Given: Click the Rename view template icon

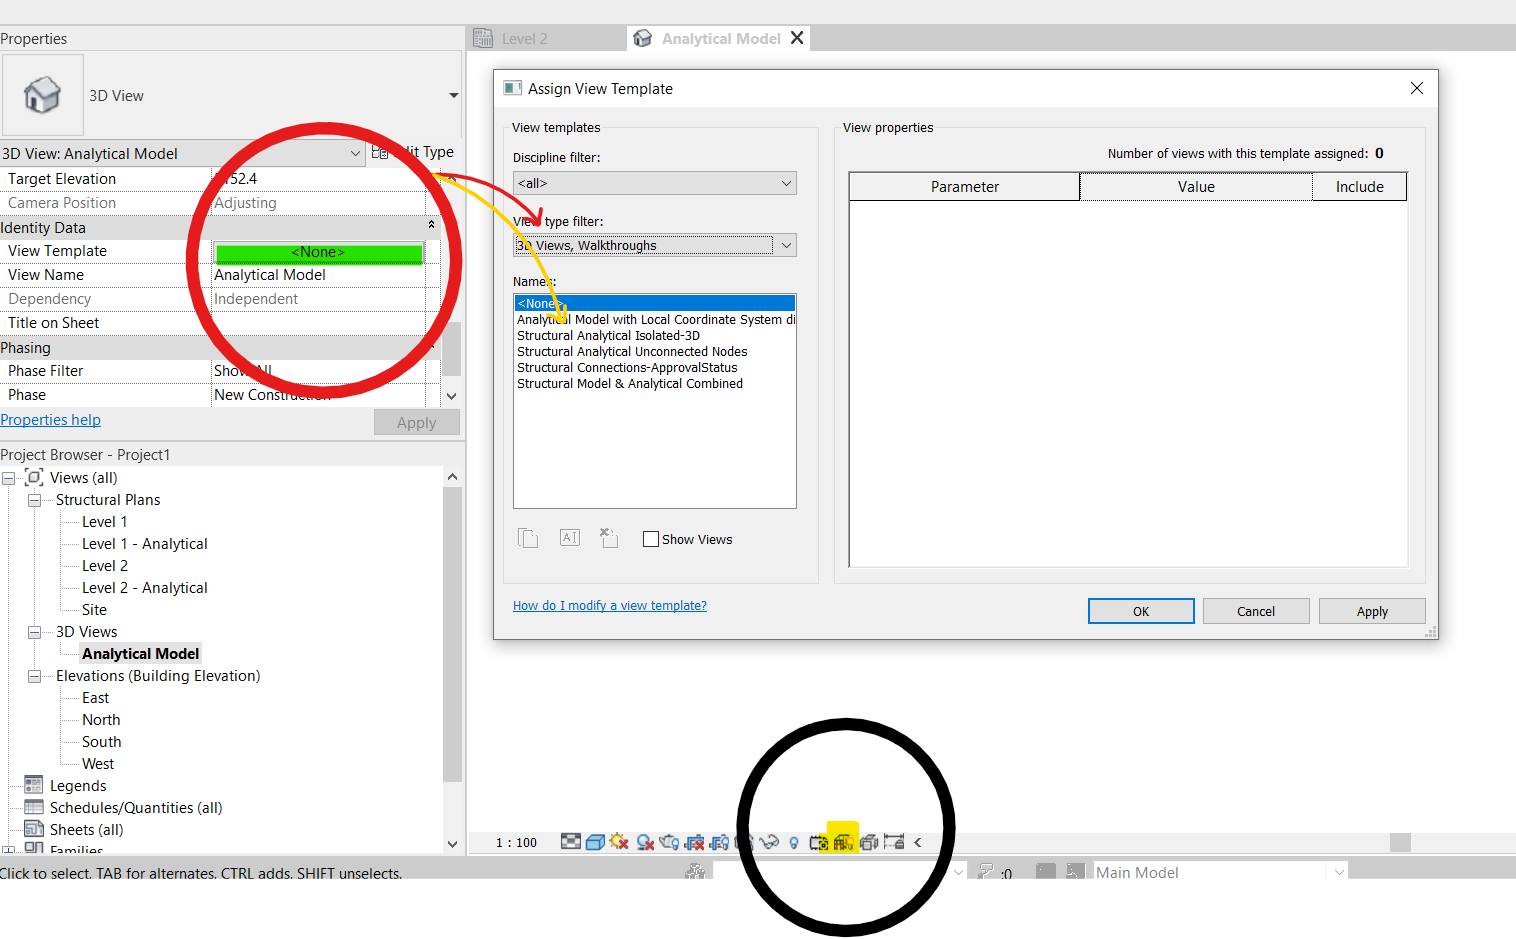Looking at the screenshot, I should coord(569,538).
